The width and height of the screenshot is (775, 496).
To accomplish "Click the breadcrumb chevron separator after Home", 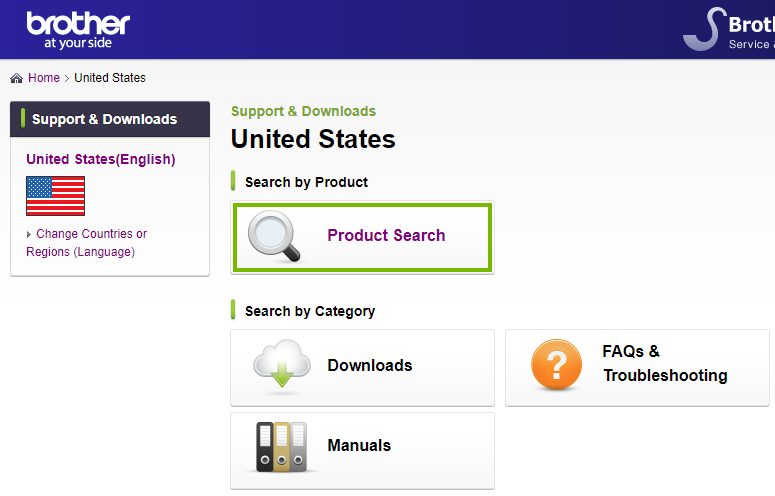I will 67,78.
